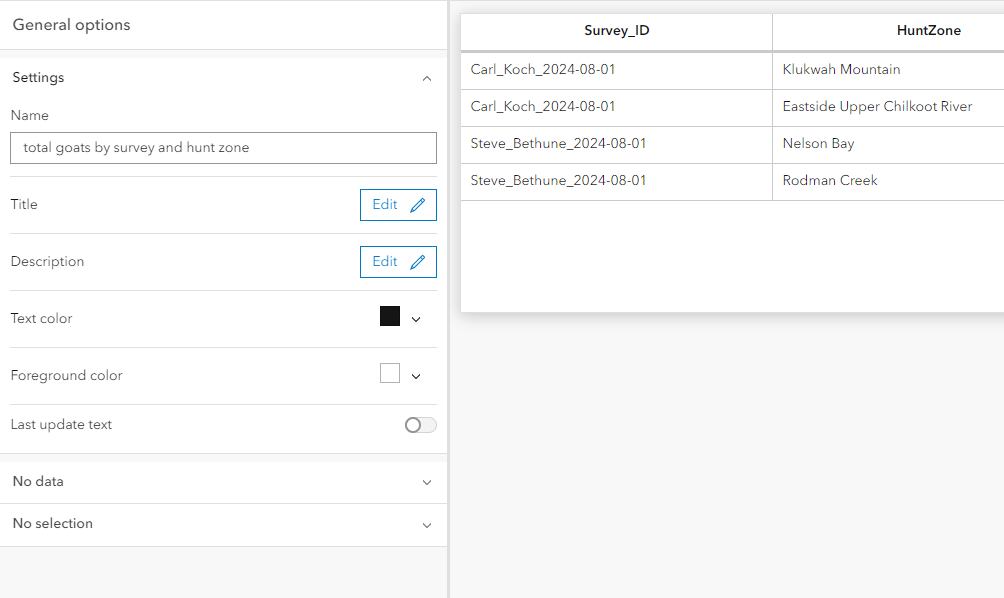1004x598 pixels.
Task: Select the Nelson Bay row
Action: click(x=818, y=143)
